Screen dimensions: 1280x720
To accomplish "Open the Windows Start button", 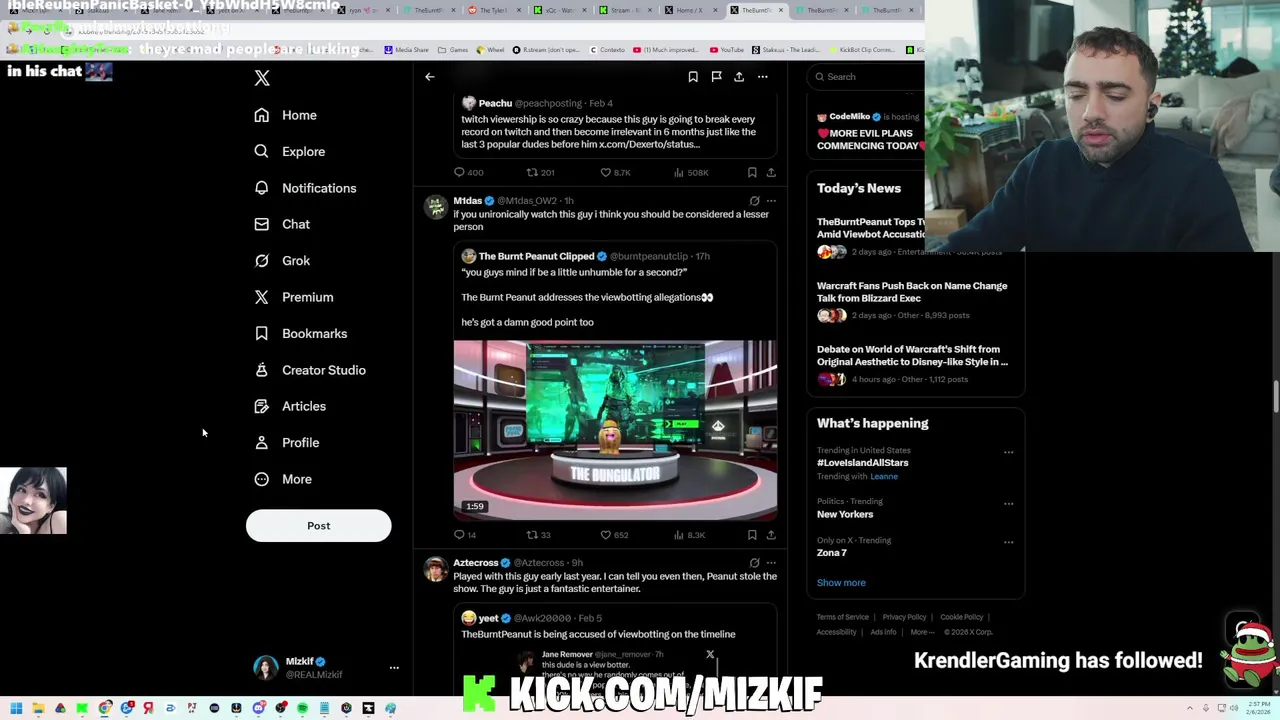I will coord(16,709).
